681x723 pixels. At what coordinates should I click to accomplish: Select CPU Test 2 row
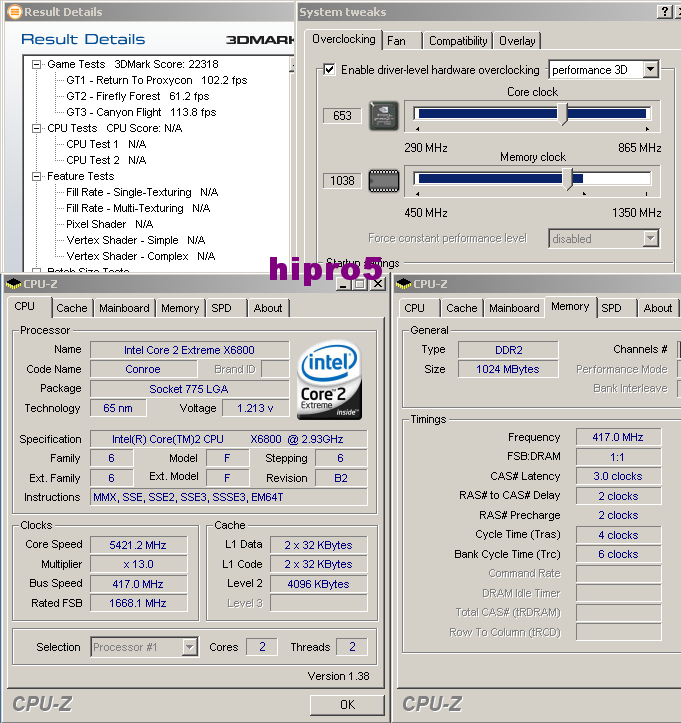106,160
